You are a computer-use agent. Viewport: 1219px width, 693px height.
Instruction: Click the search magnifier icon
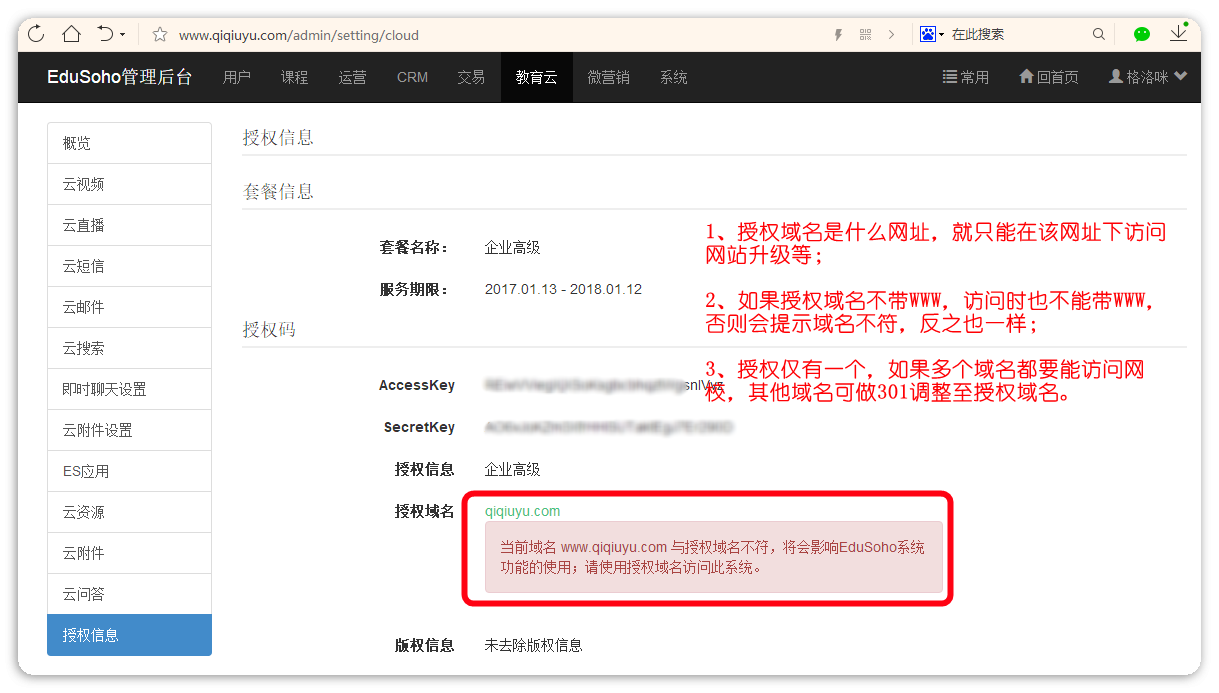pos(1098,34)
